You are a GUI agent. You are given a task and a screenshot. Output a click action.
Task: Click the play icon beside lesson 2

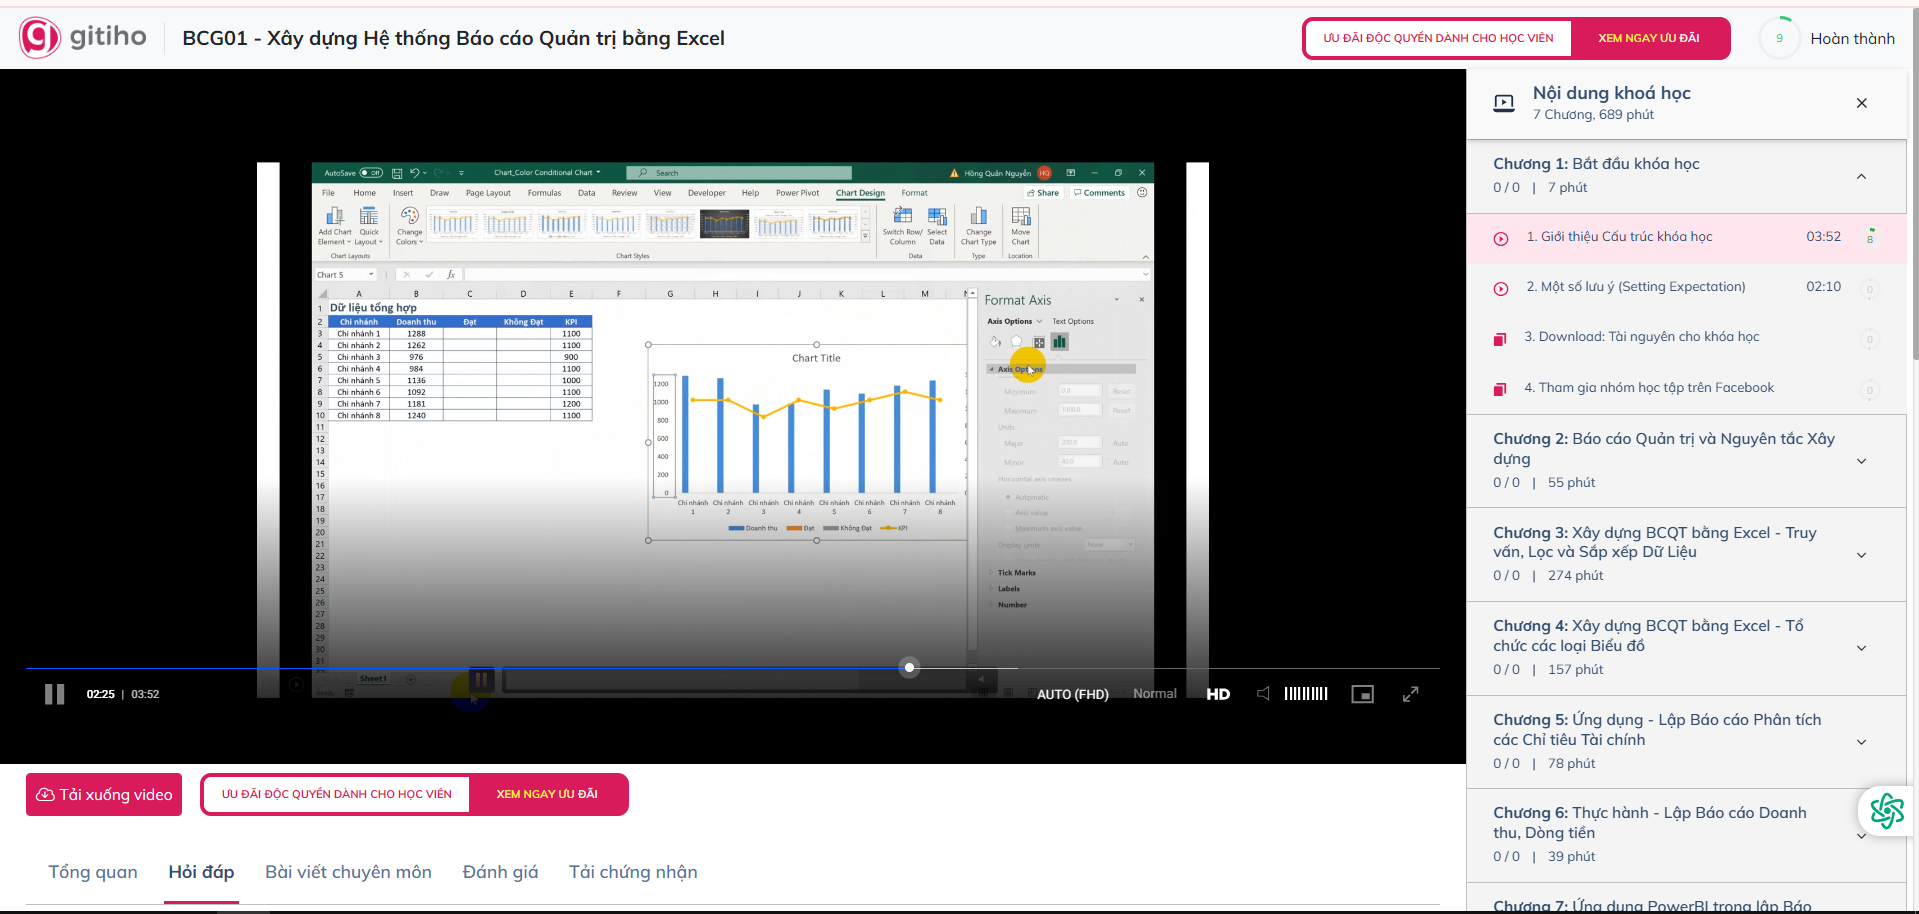1501,289
